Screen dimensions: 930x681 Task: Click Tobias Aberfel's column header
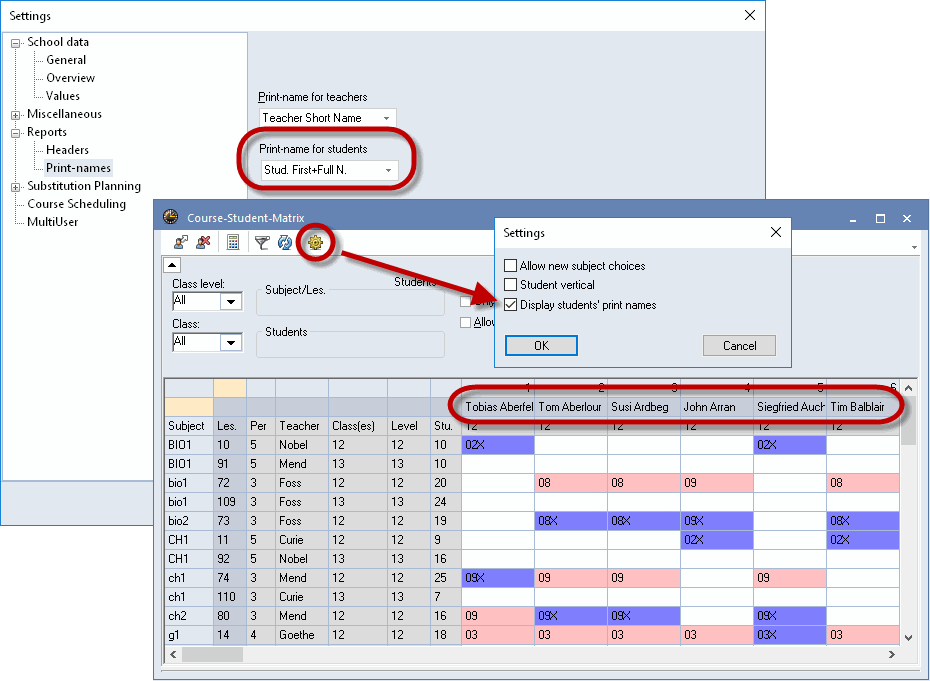[x=497, y=407]
